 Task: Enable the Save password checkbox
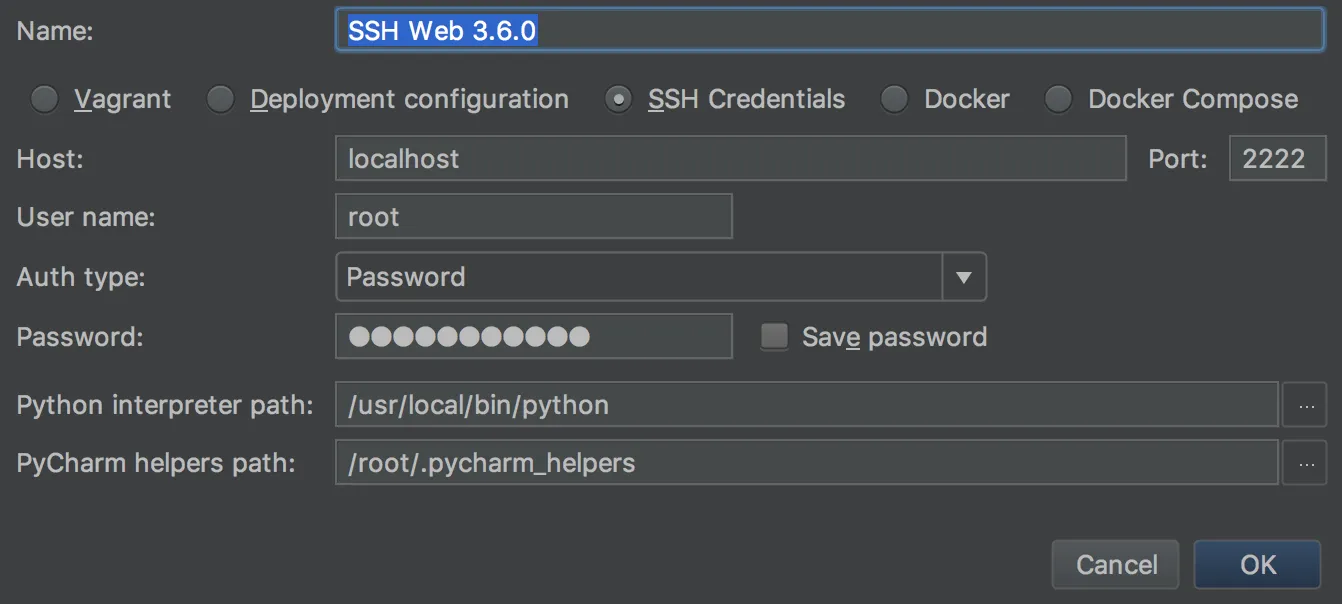[775, 337]
